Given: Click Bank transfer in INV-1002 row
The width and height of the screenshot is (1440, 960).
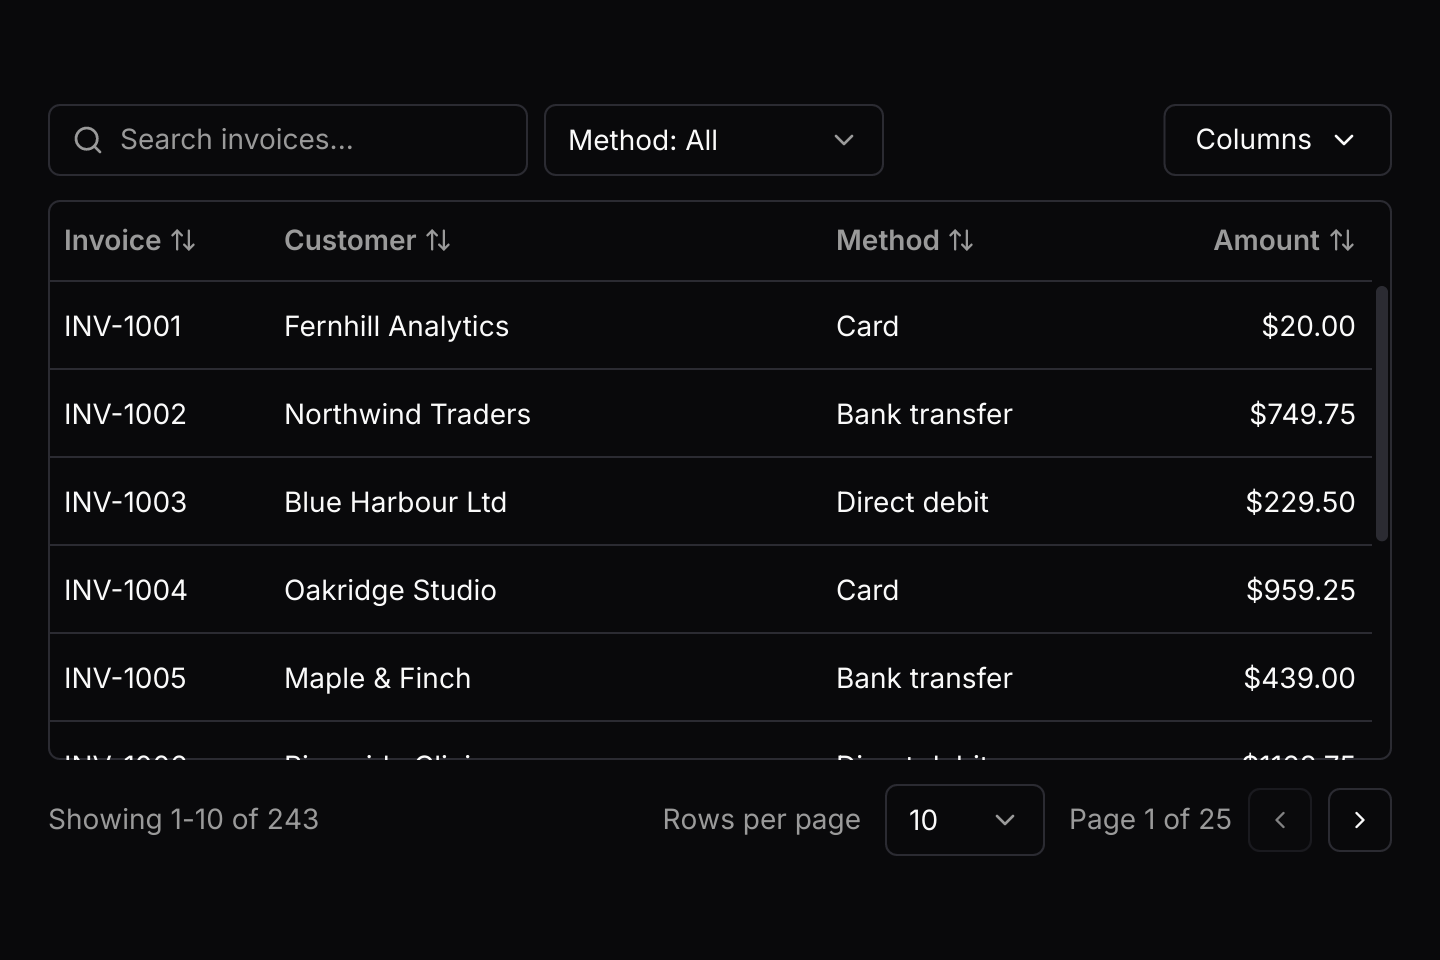Looking at the screenshot, I should pyautogui.click(x=924, y=414).
